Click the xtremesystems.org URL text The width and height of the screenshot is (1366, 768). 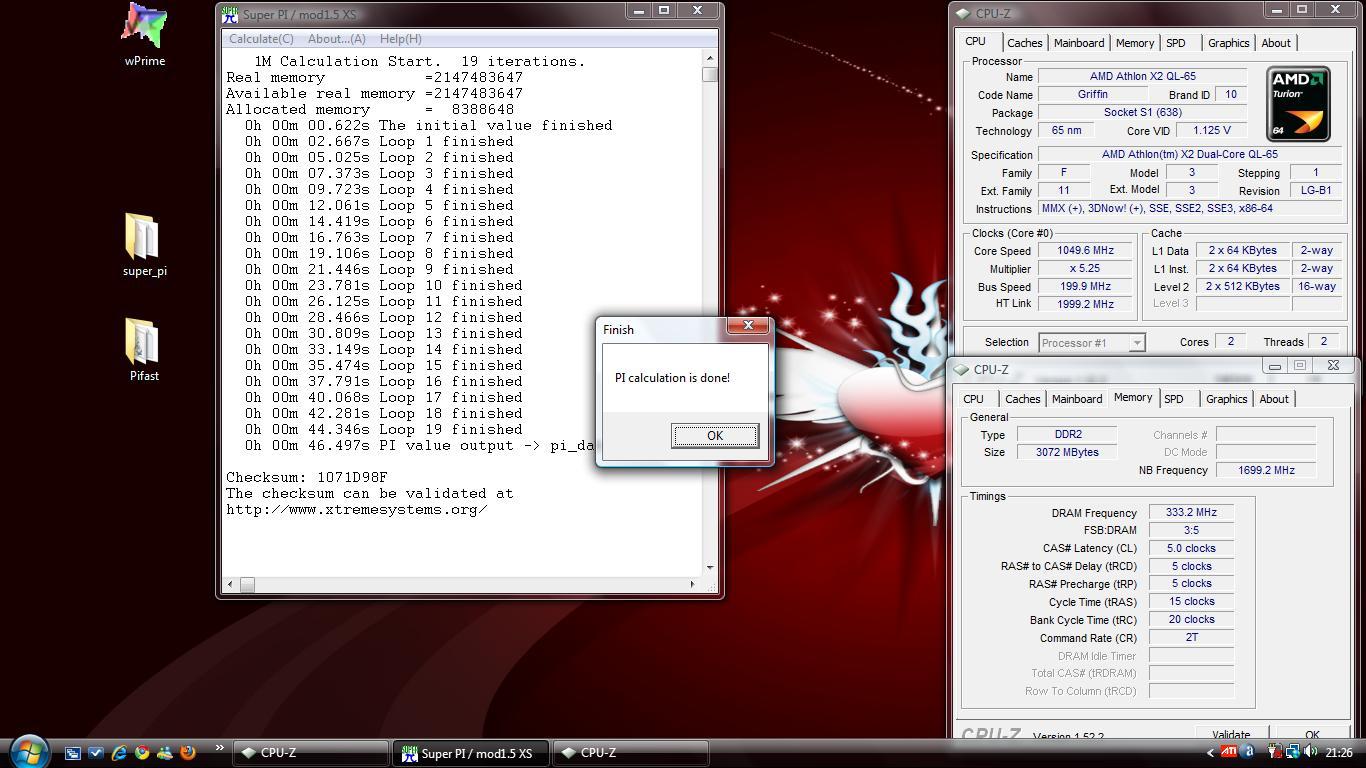357,509
